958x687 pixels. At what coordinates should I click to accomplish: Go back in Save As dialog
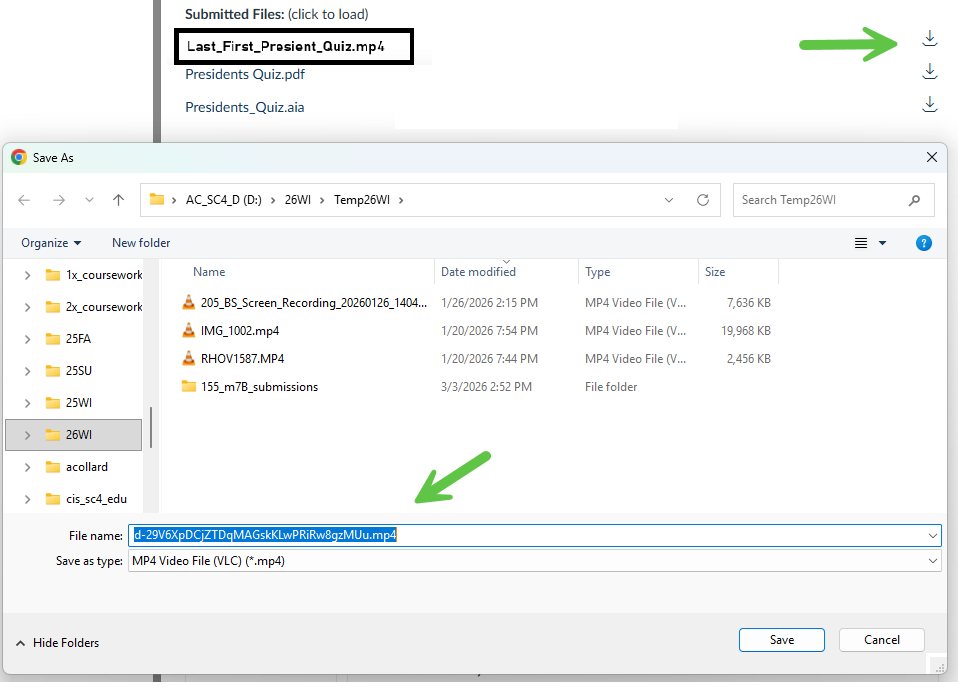click(x=24, y=200)
